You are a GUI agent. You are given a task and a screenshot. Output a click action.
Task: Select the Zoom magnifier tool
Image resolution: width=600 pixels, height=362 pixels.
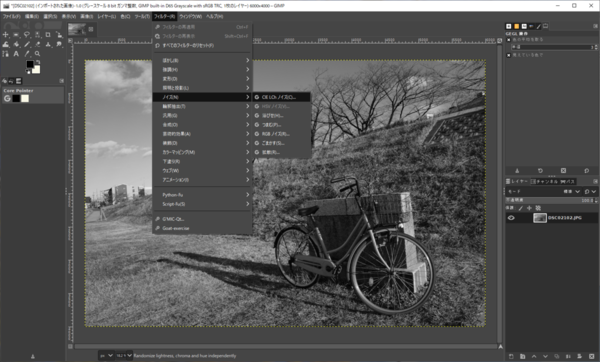point(38,54)
